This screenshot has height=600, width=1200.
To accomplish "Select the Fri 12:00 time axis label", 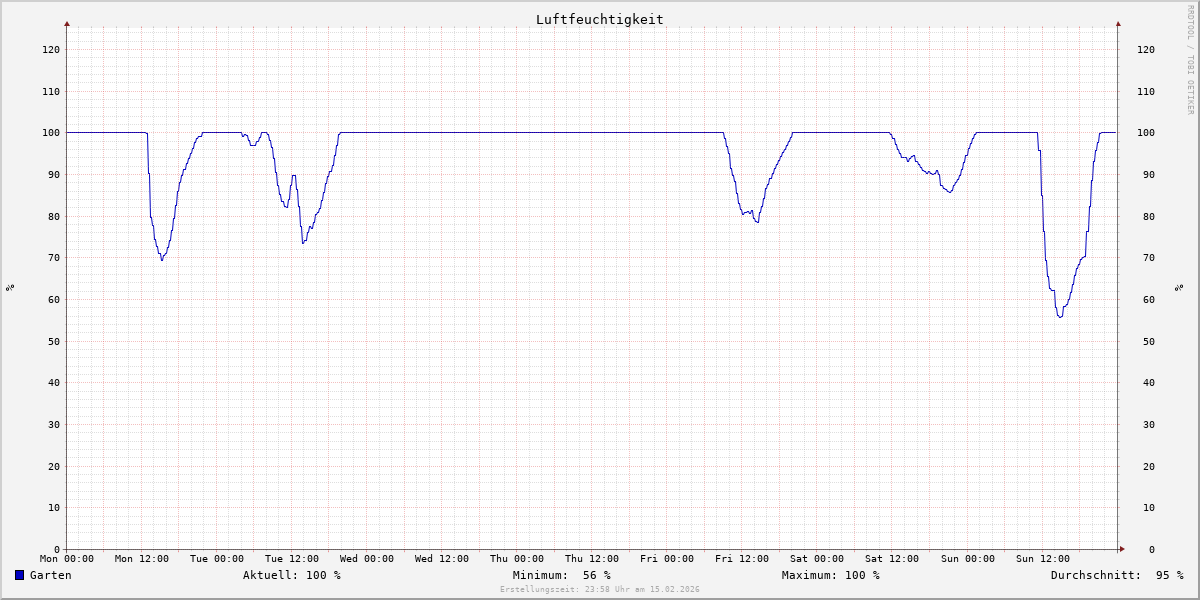I will [x=742, y=558].
